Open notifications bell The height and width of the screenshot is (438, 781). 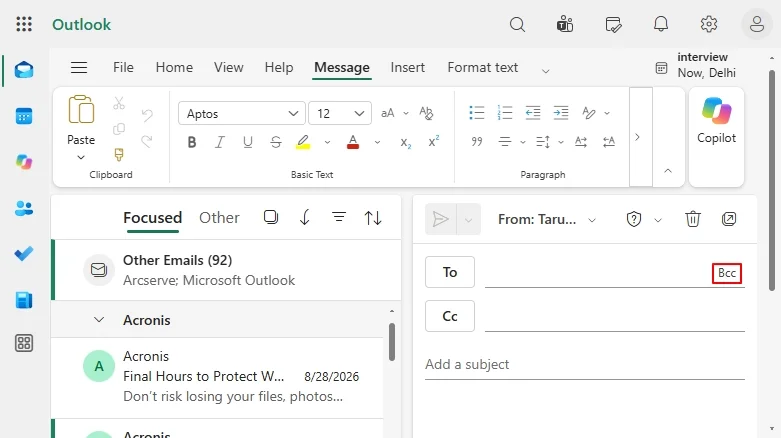tap(661, 24)
